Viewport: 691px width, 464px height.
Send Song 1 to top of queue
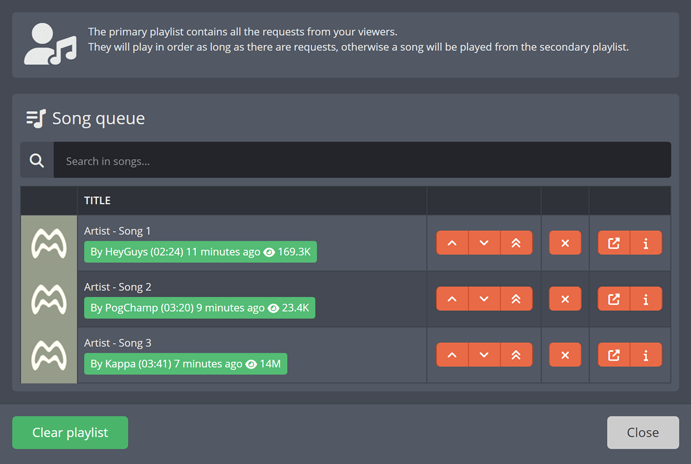tap(516, 243)
